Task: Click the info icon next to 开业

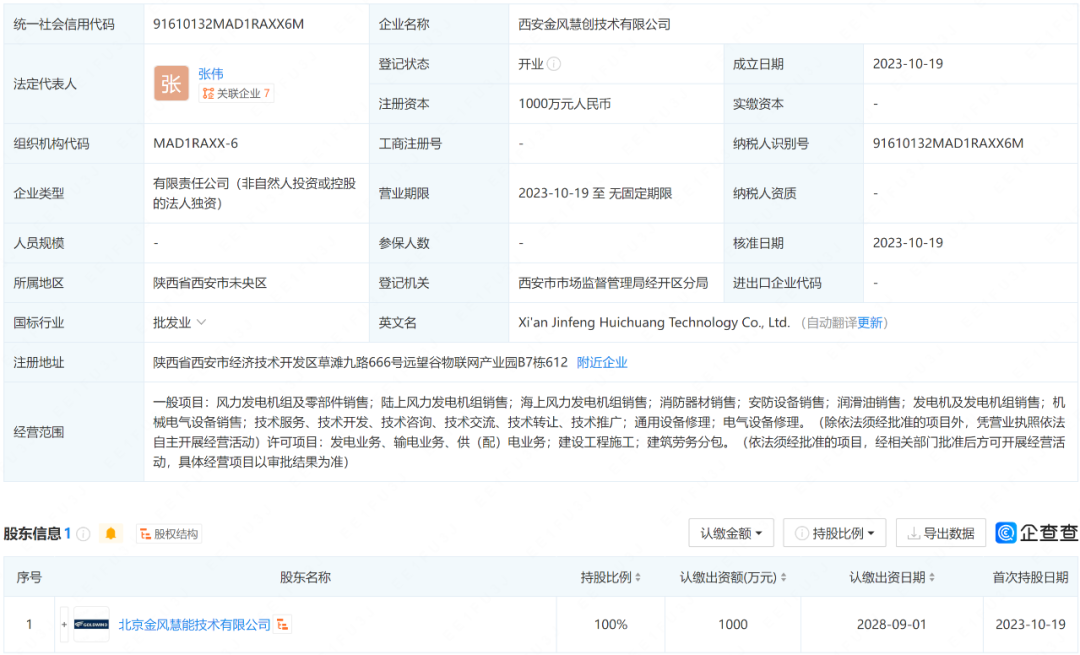Action: [x=554, y=64]
